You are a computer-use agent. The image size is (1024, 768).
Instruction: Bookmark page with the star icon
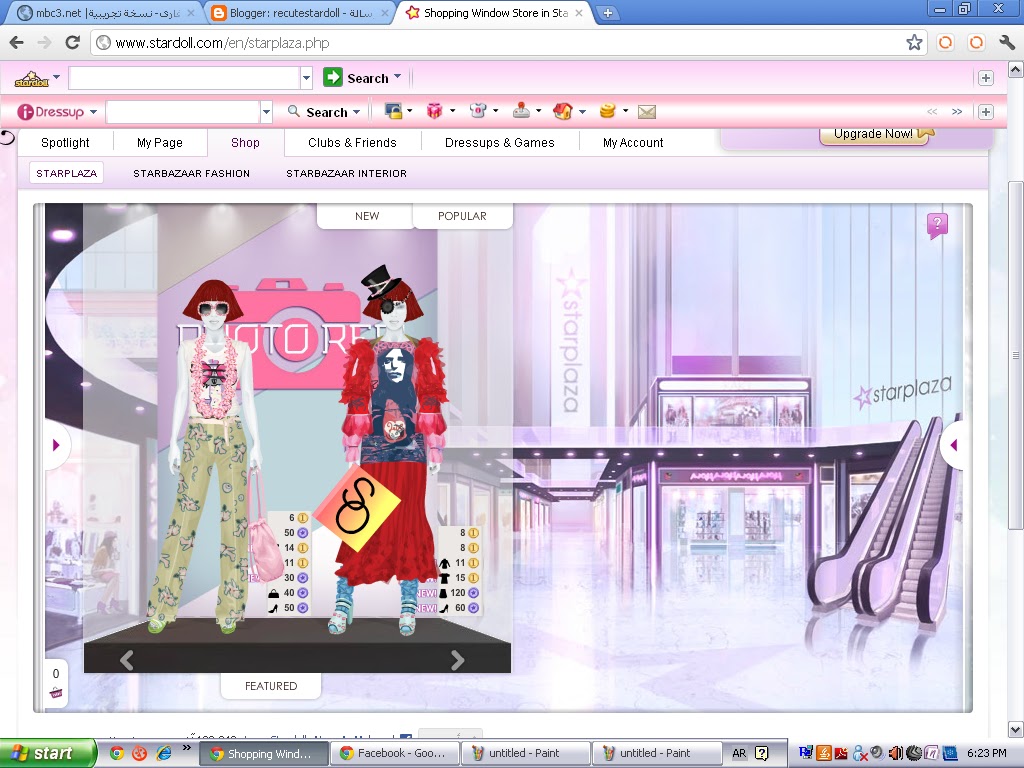click(x=914, y=42)
